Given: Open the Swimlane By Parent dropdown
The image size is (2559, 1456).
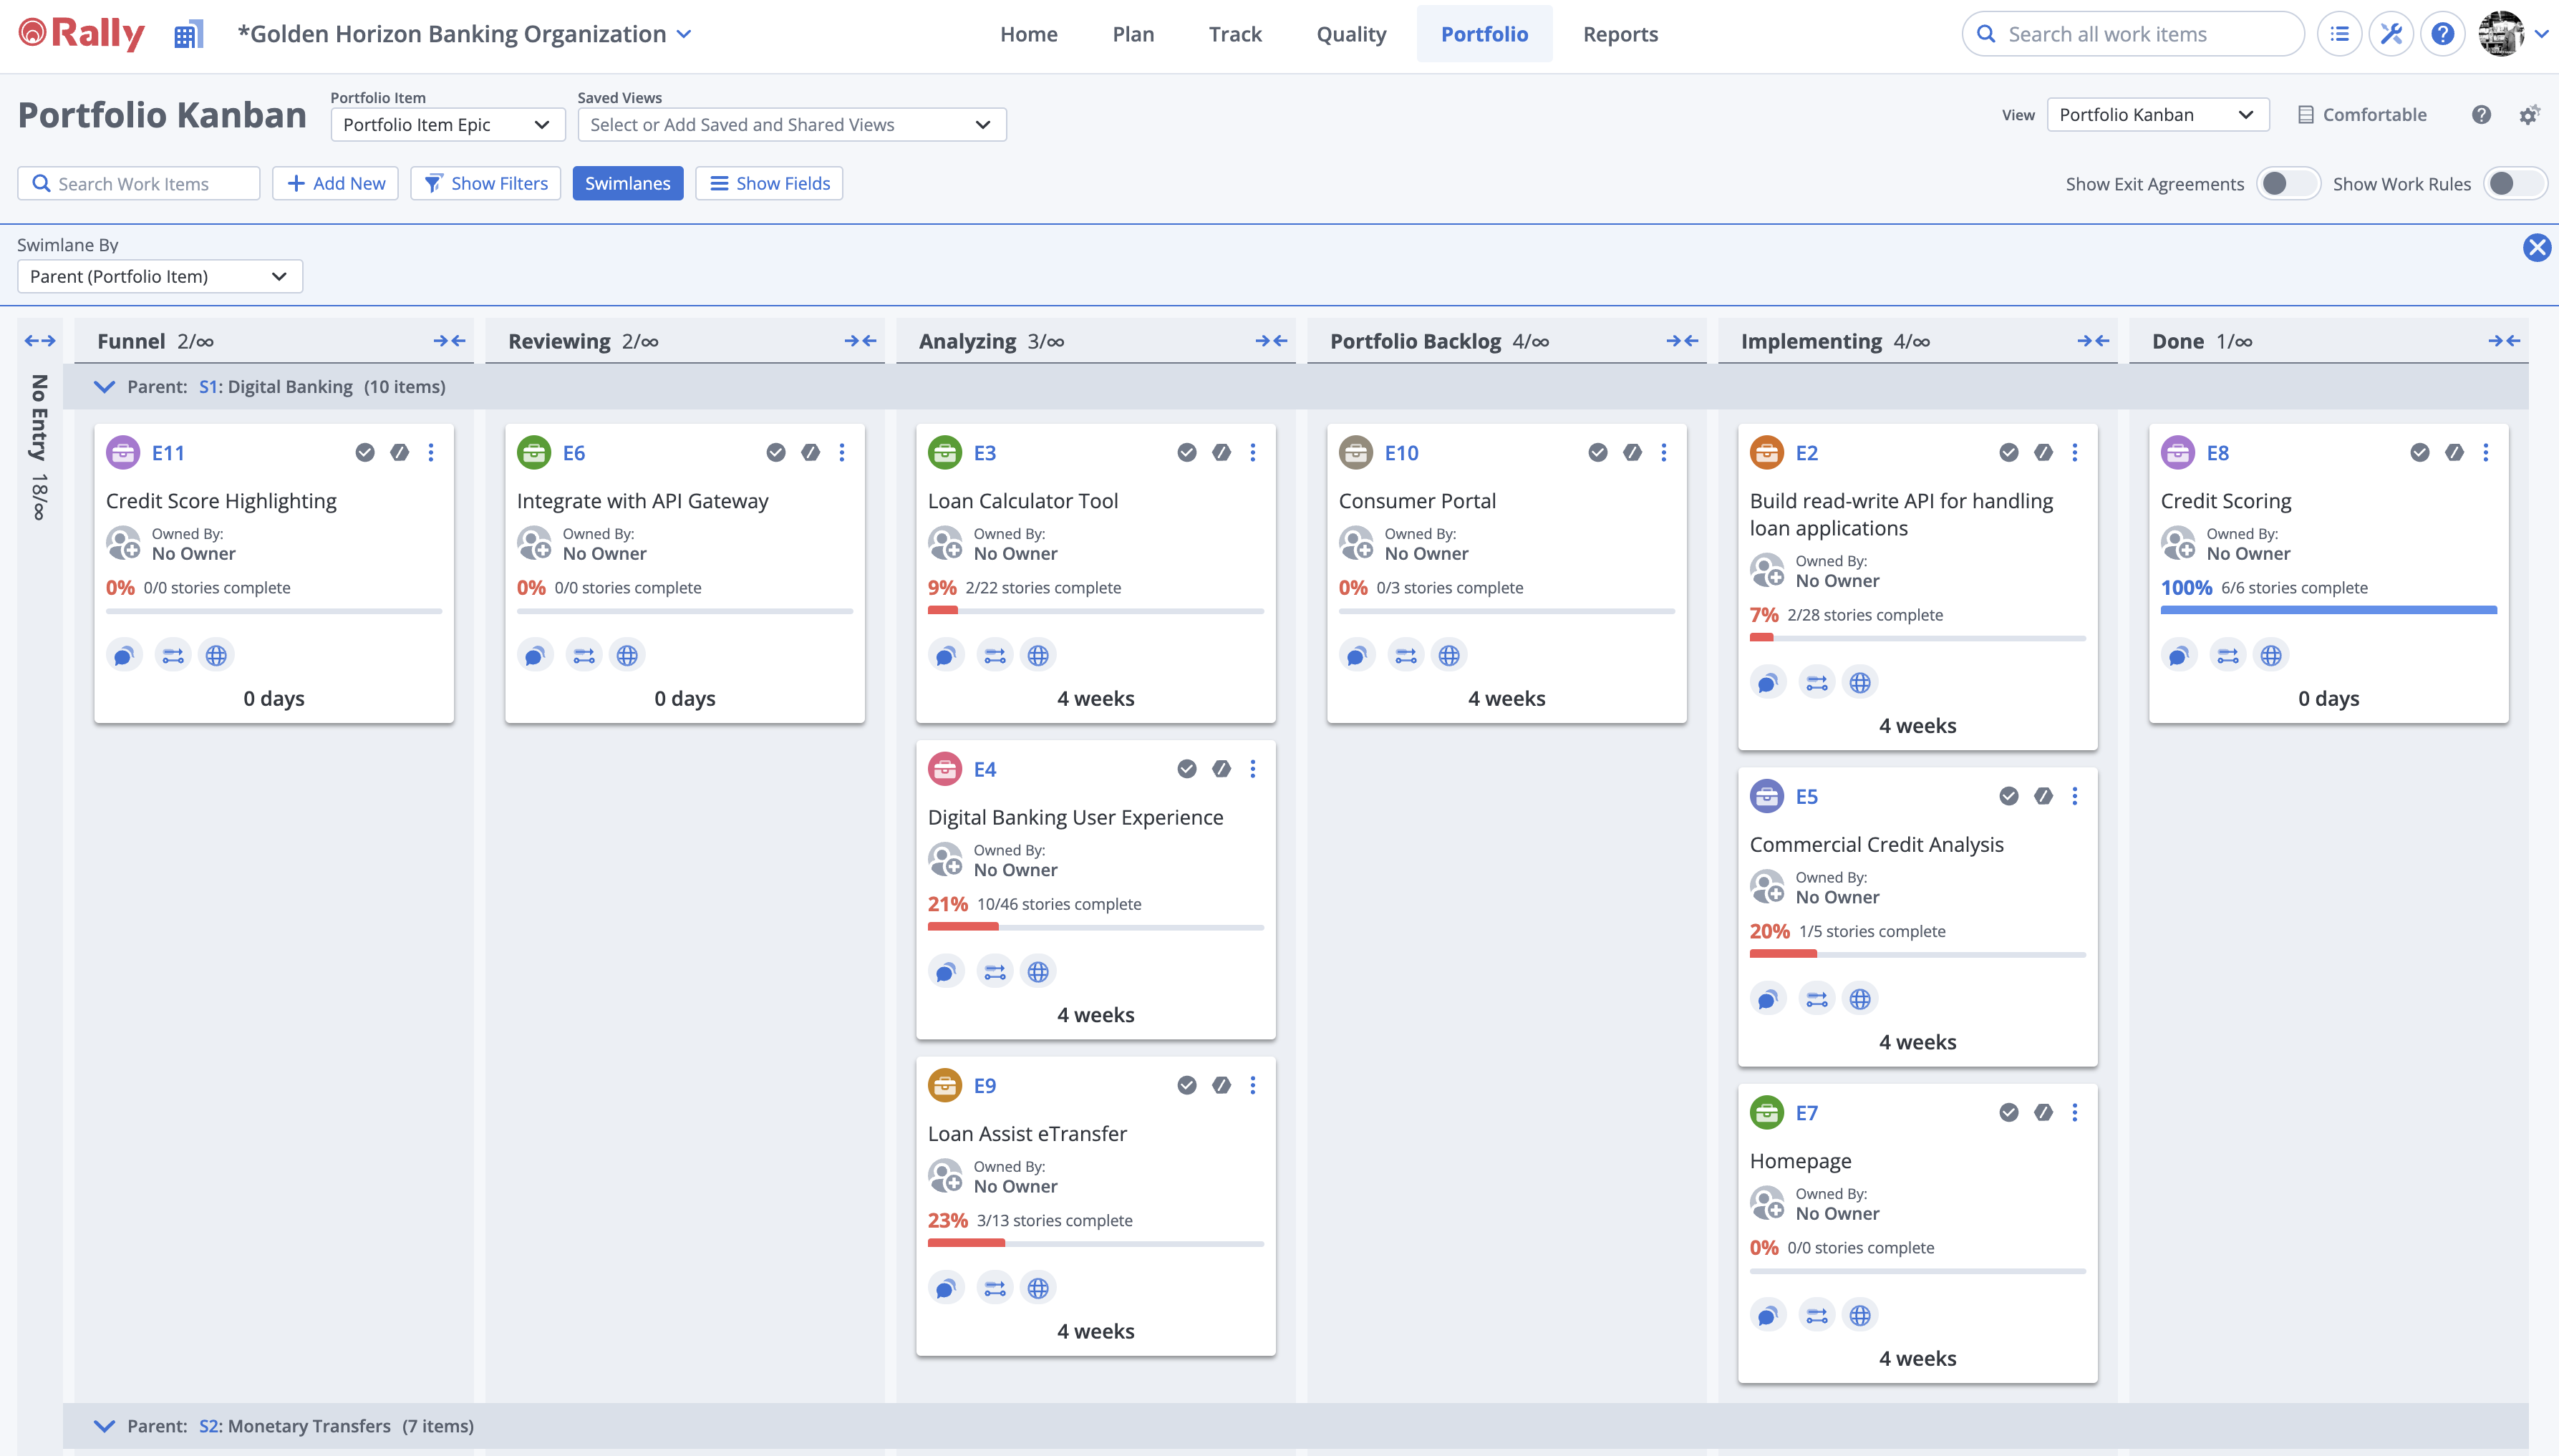Looking at the screenshot, I should tap(159, 277).
